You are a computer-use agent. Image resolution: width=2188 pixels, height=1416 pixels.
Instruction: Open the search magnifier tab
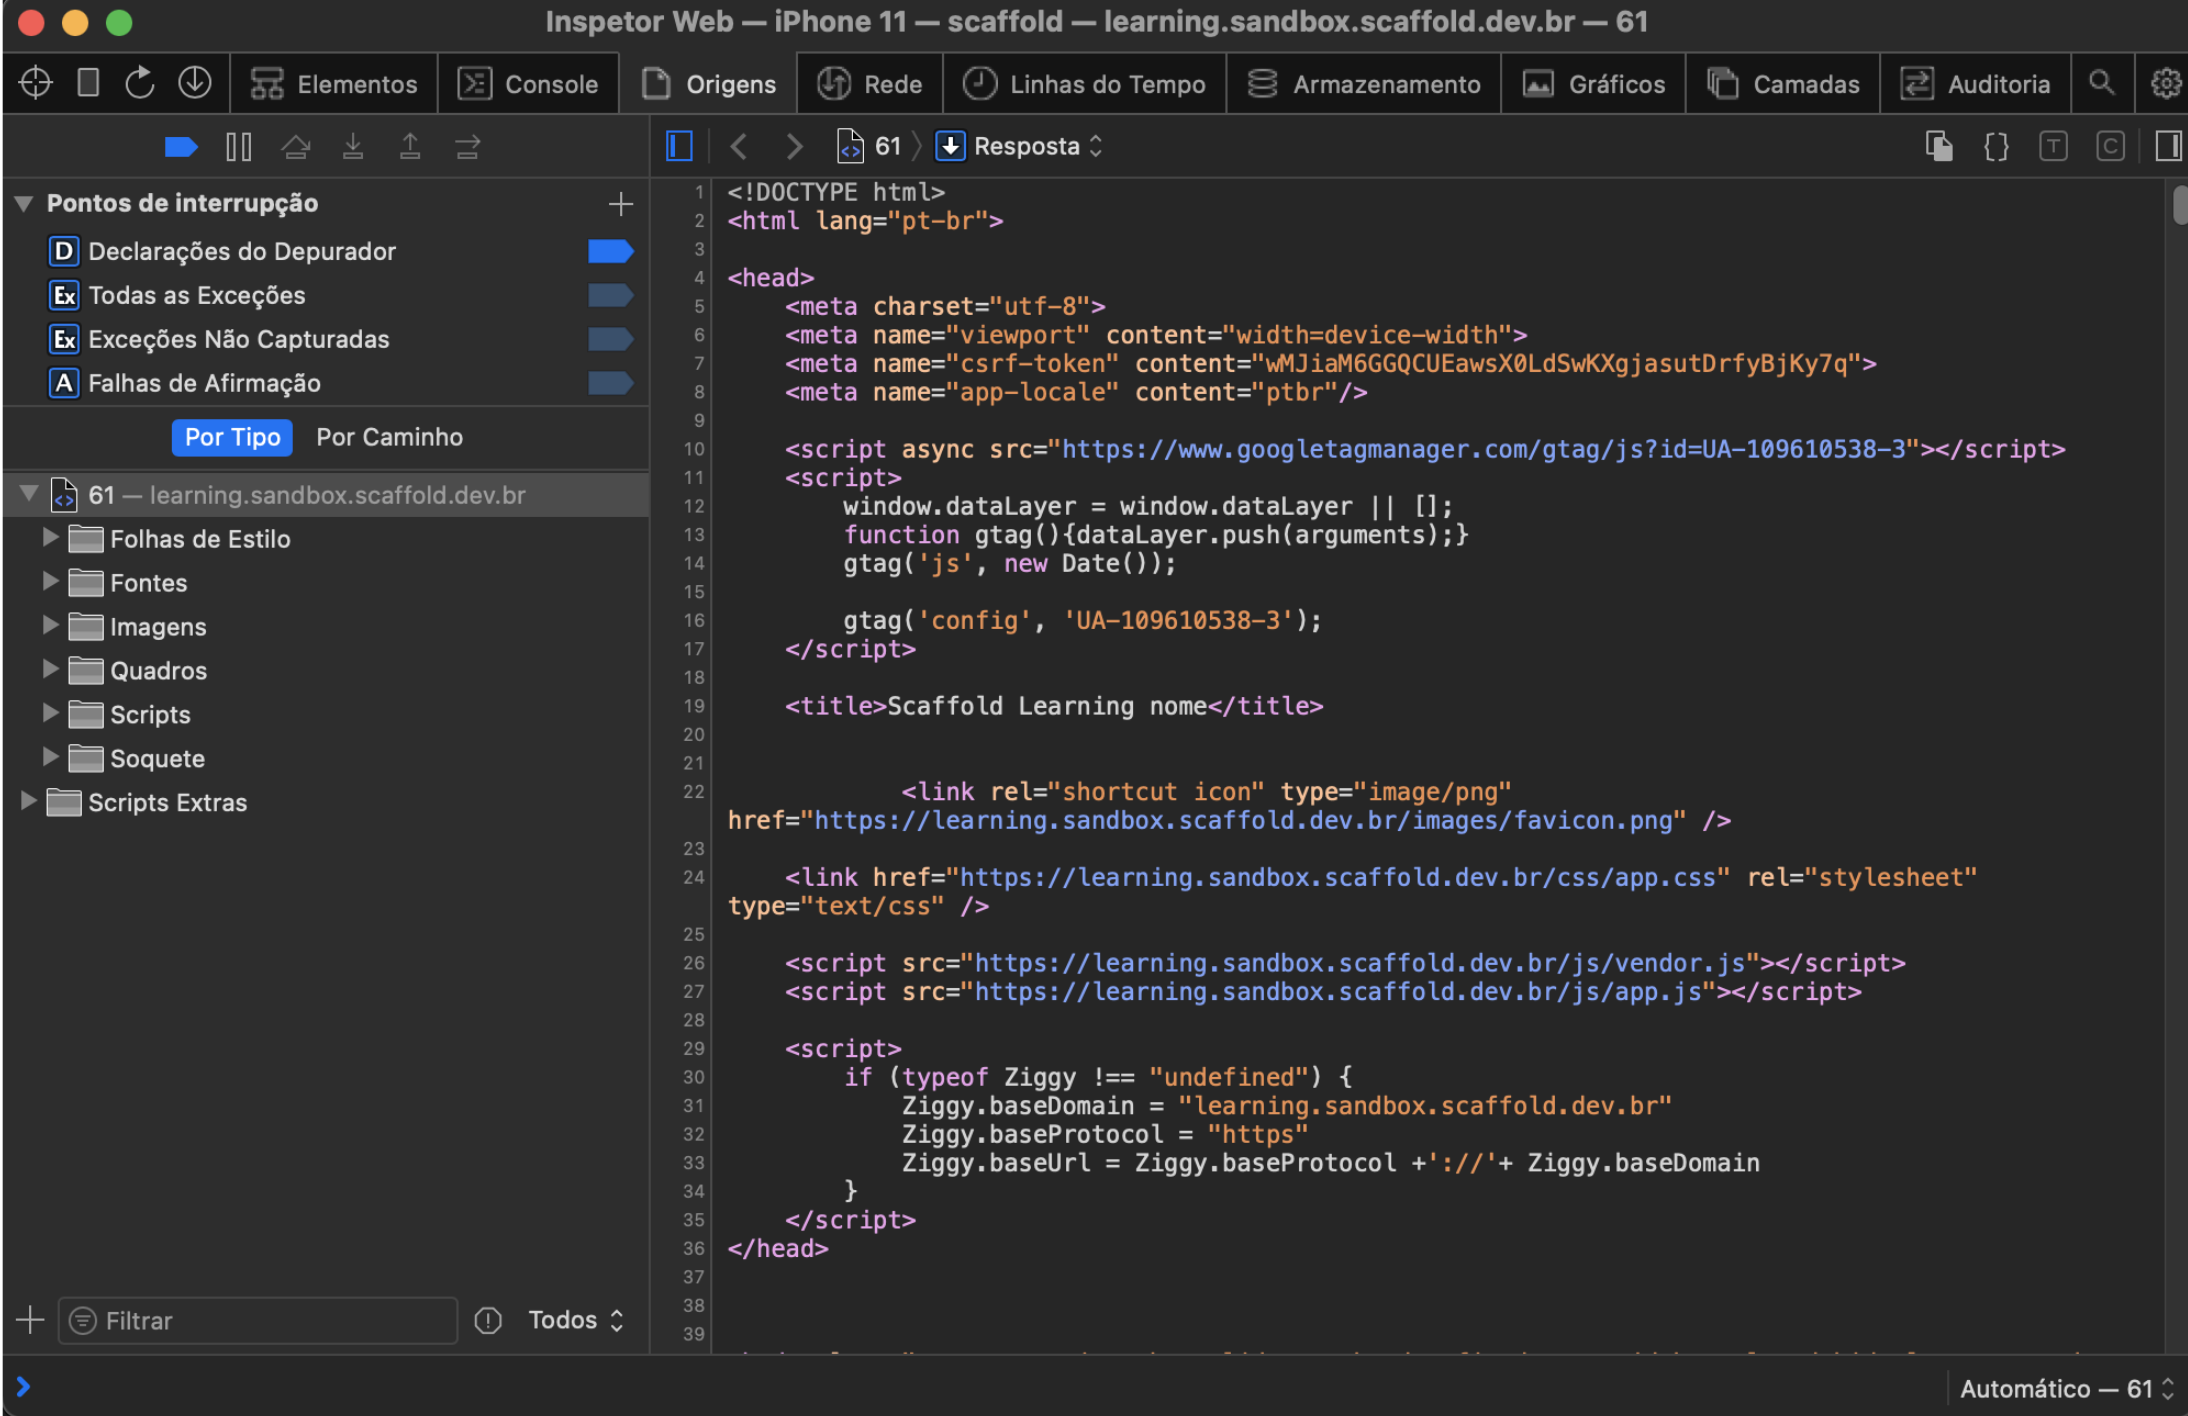point(2102,83)
